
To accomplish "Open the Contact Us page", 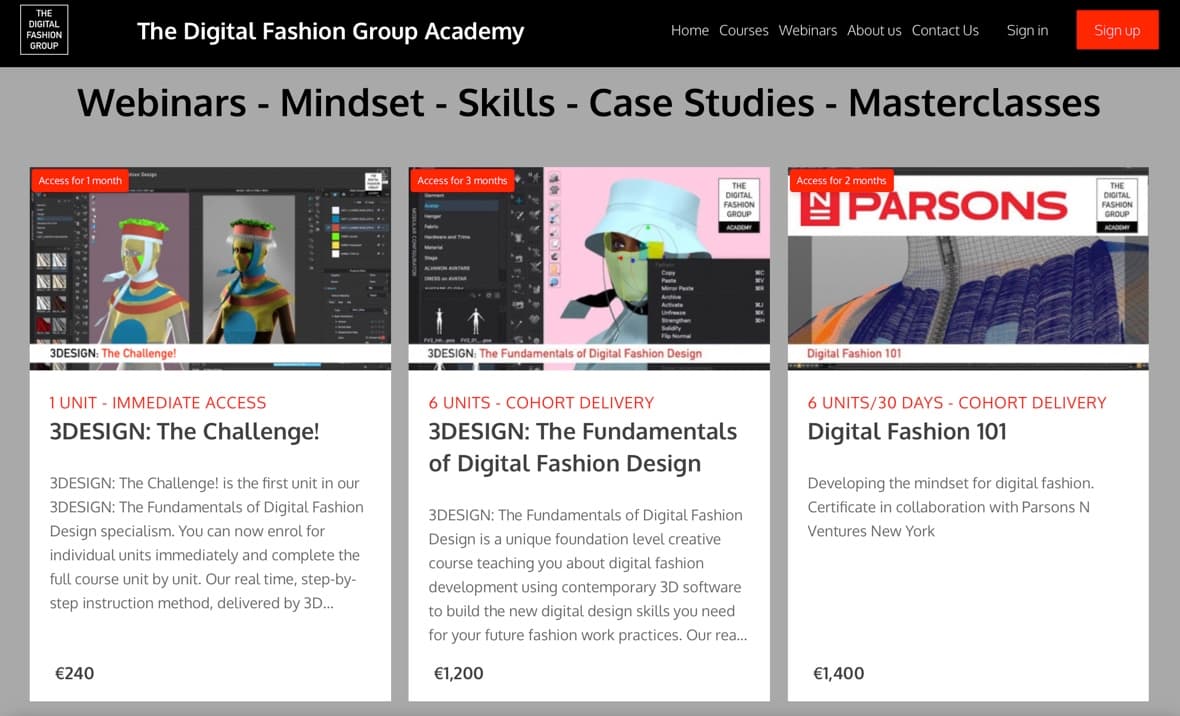I will [944, 30].
